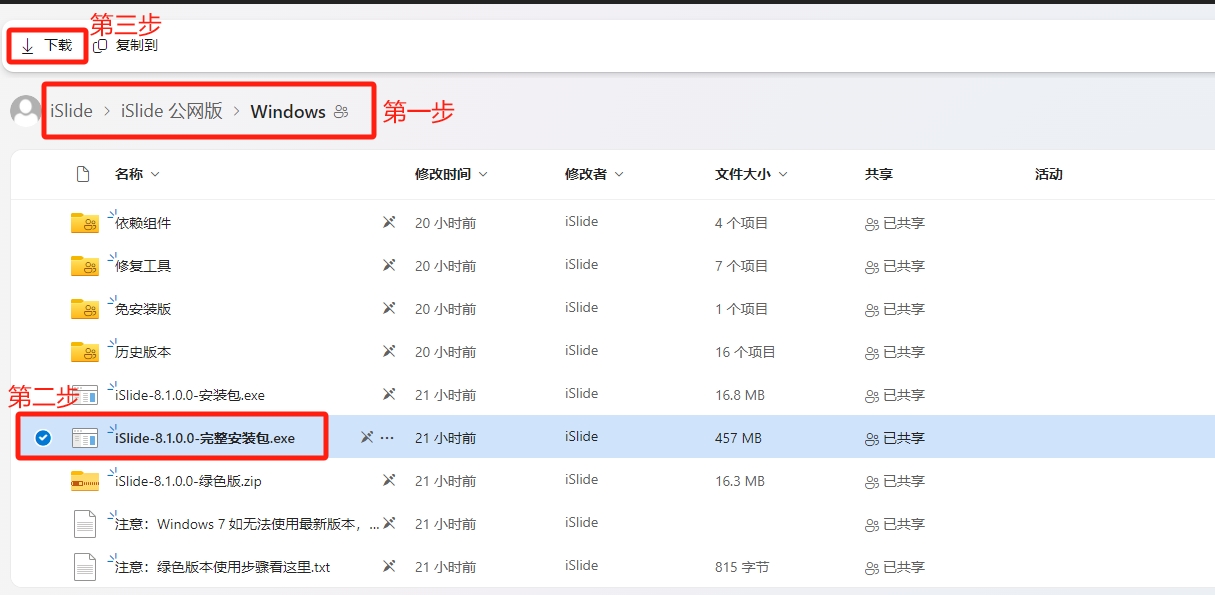Open the iSlide breadcrumb root

[72, 111]
